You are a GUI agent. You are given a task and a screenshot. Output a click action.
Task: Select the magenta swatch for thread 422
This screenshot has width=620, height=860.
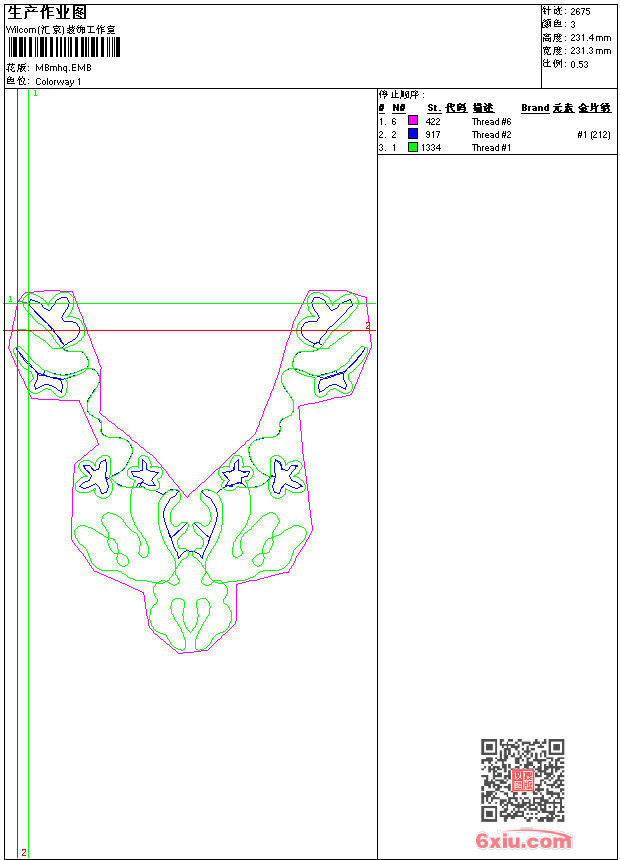pyautogui.click(x=413, y=121)
